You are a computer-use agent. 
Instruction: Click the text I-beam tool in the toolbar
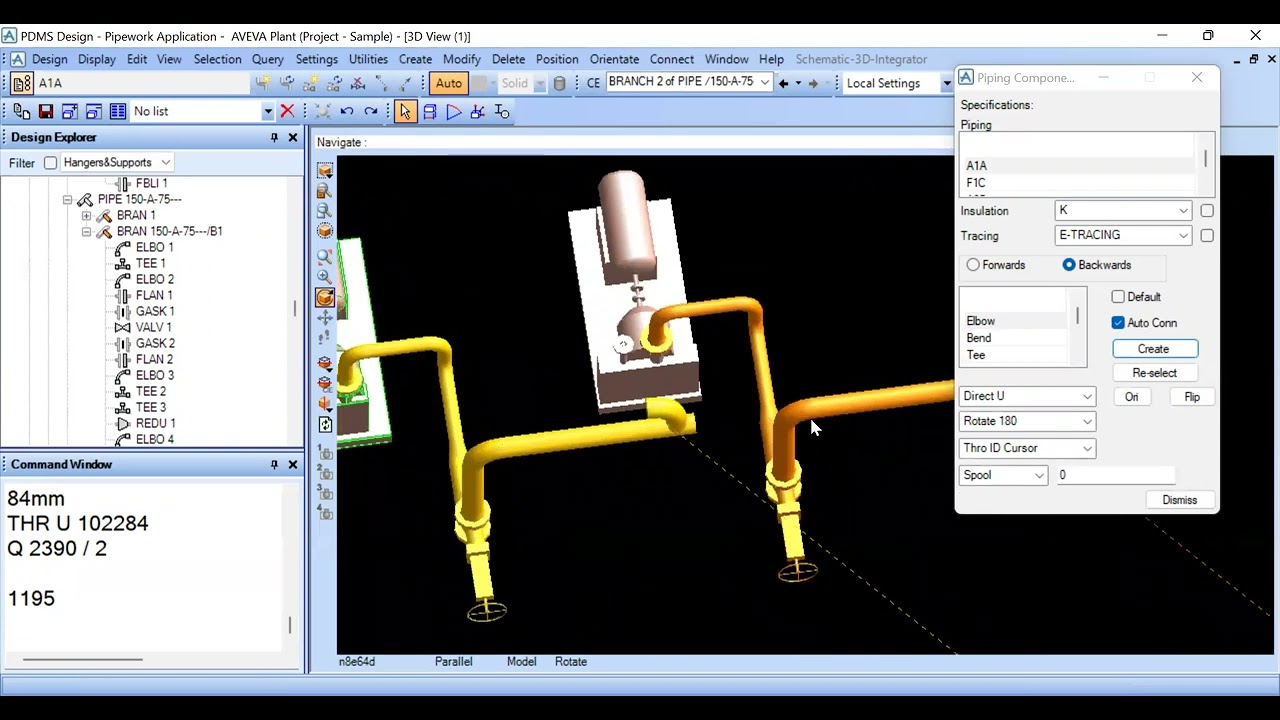pyautogui.click(x=502, y=111)
